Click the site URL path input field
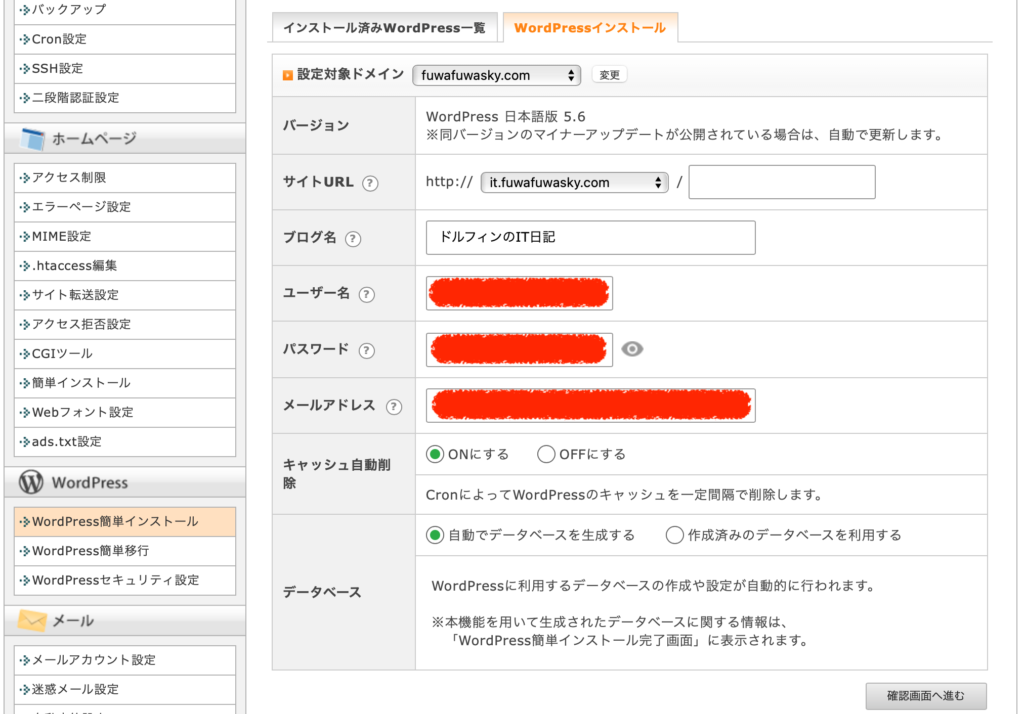This screenshot has width=1024, height=714. tap(782, 182)
